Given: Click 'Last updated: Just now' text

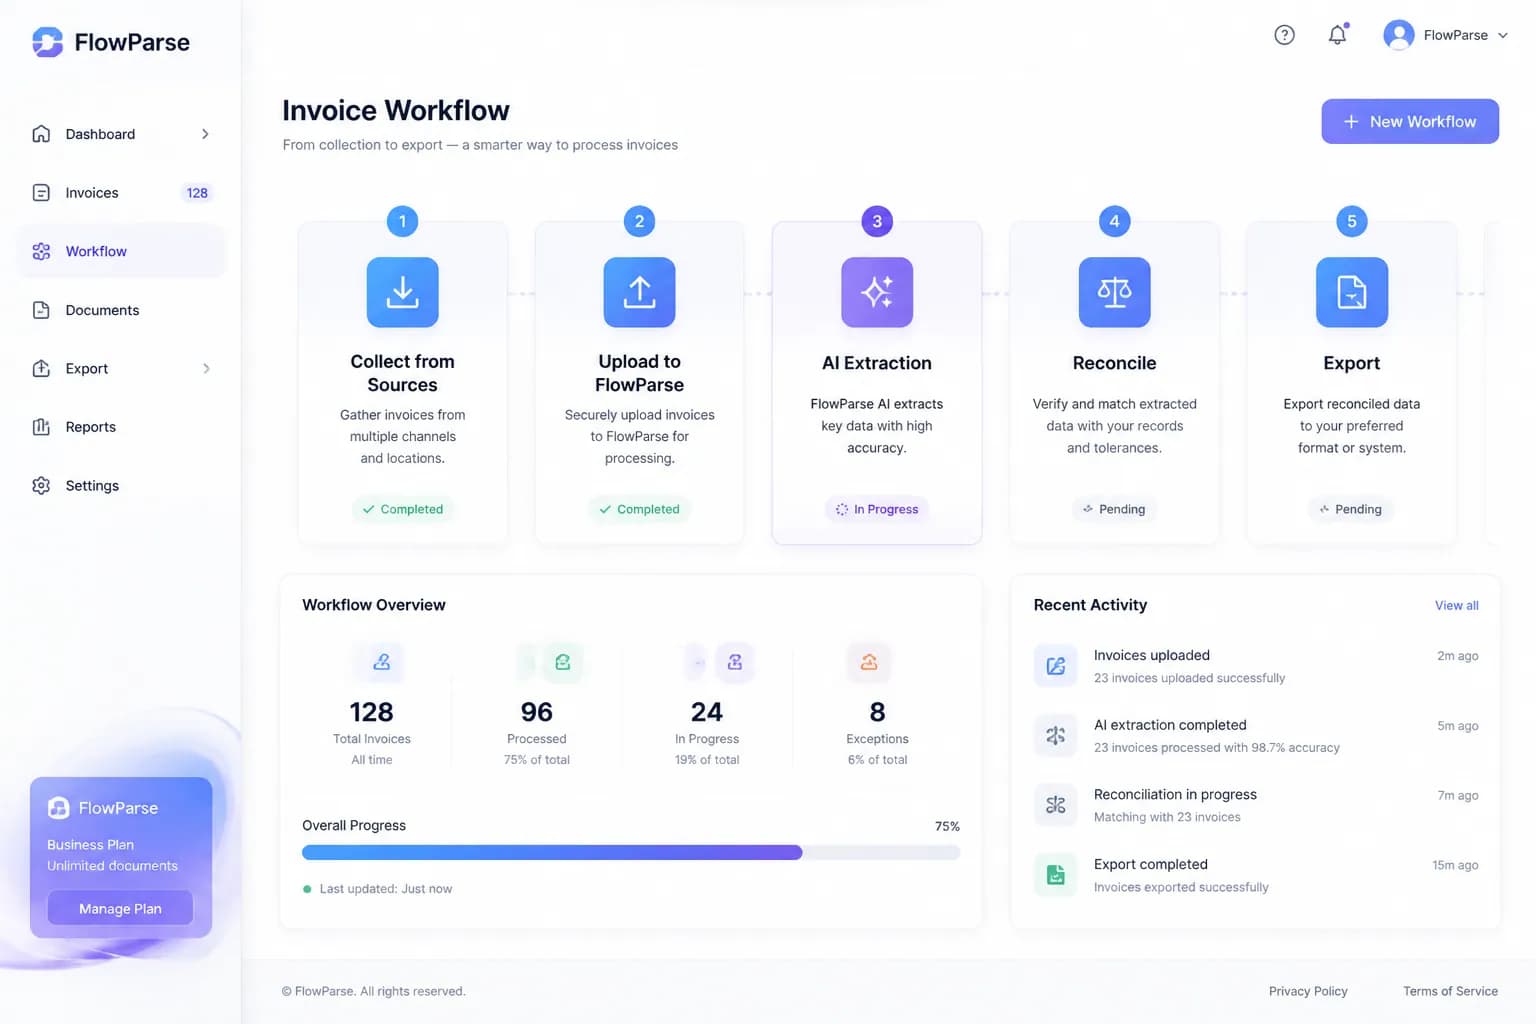Looking at the screenshot, I should click(386, 889).
